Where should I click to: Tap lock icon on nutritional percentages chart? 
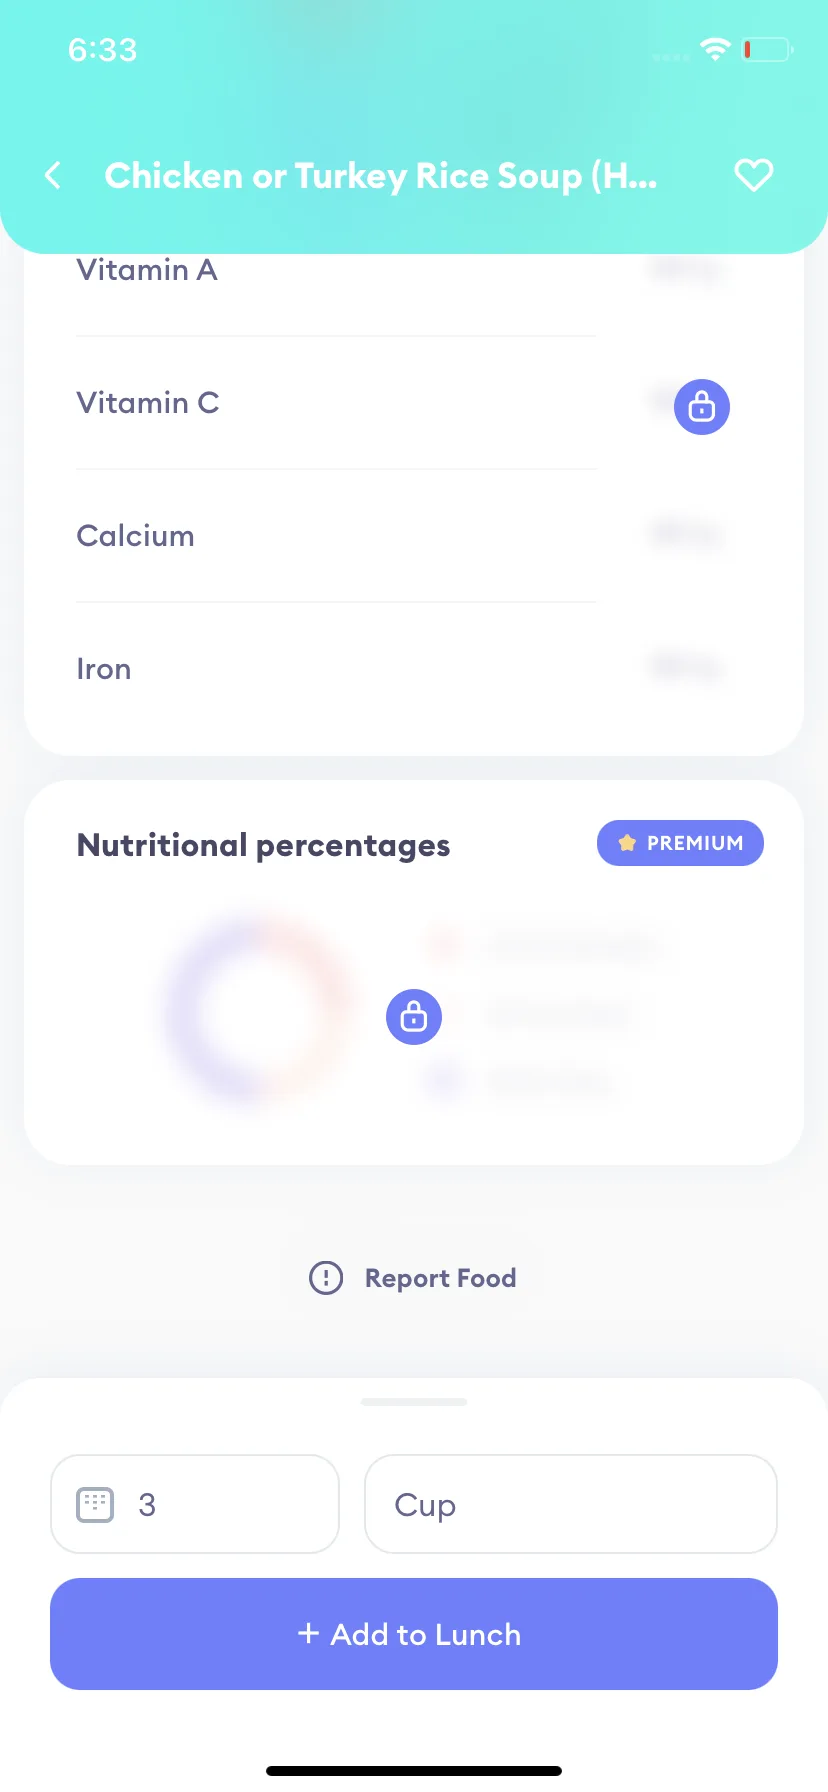pyautogui.click(x=414, y=1017)
